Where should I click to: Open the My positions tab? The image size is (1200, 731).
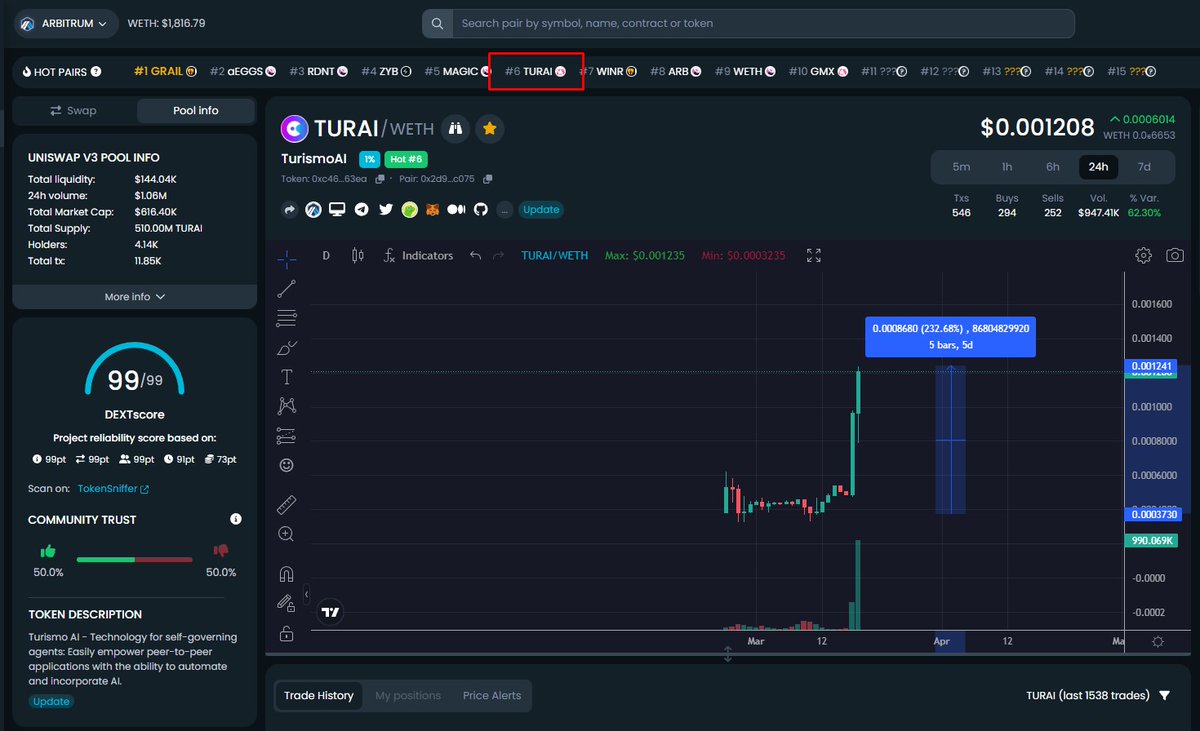click(408, 695)
